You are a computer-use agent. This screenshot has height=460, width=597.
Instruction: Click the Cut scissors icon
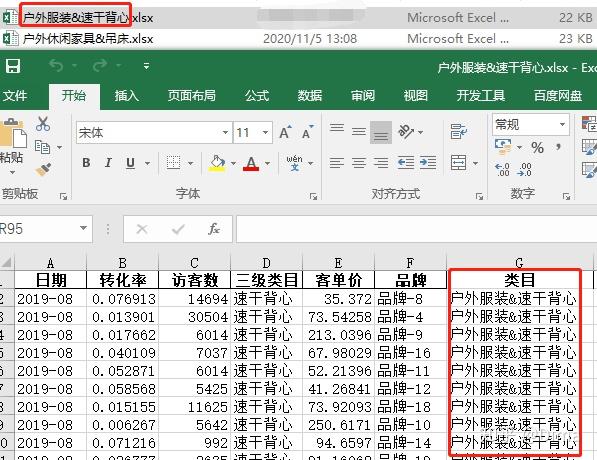click(43, 124)
